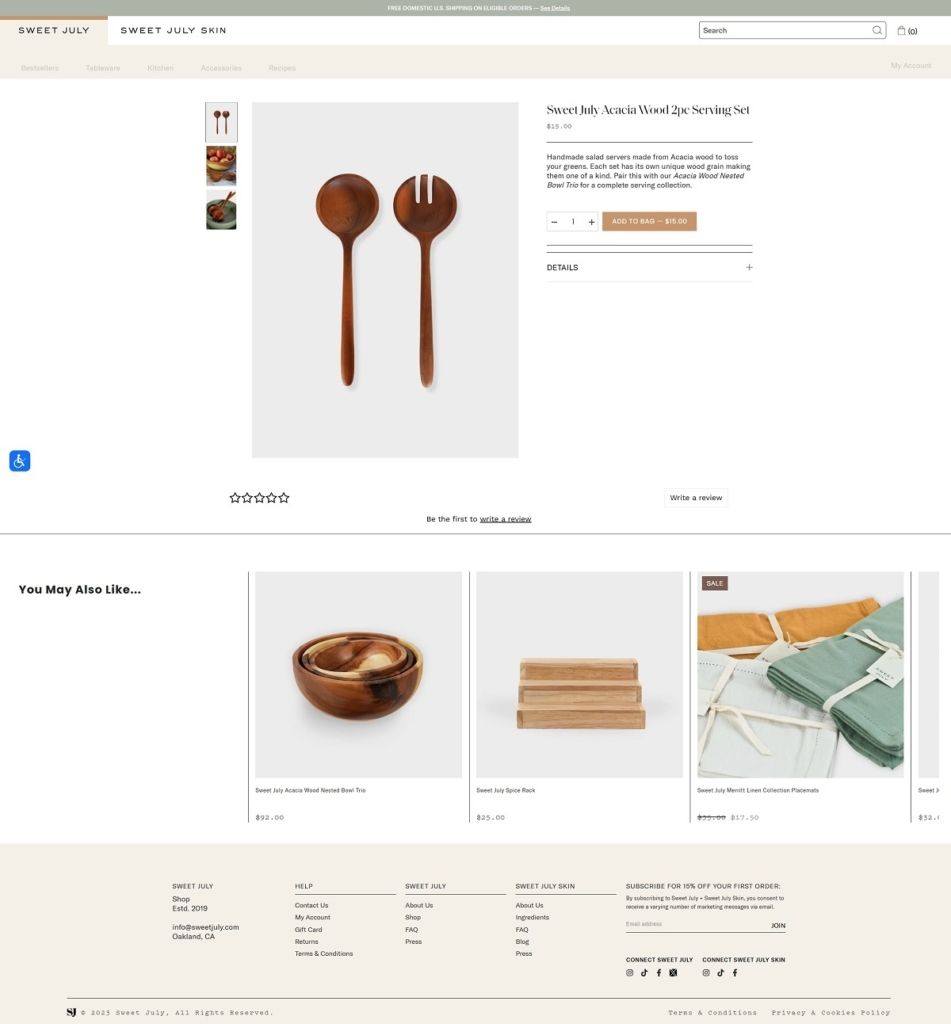Screen dimensions: 951x1024
Task: Open the Acacia Wood Nested Bowl Trio product
Action: tap(358, 675)
